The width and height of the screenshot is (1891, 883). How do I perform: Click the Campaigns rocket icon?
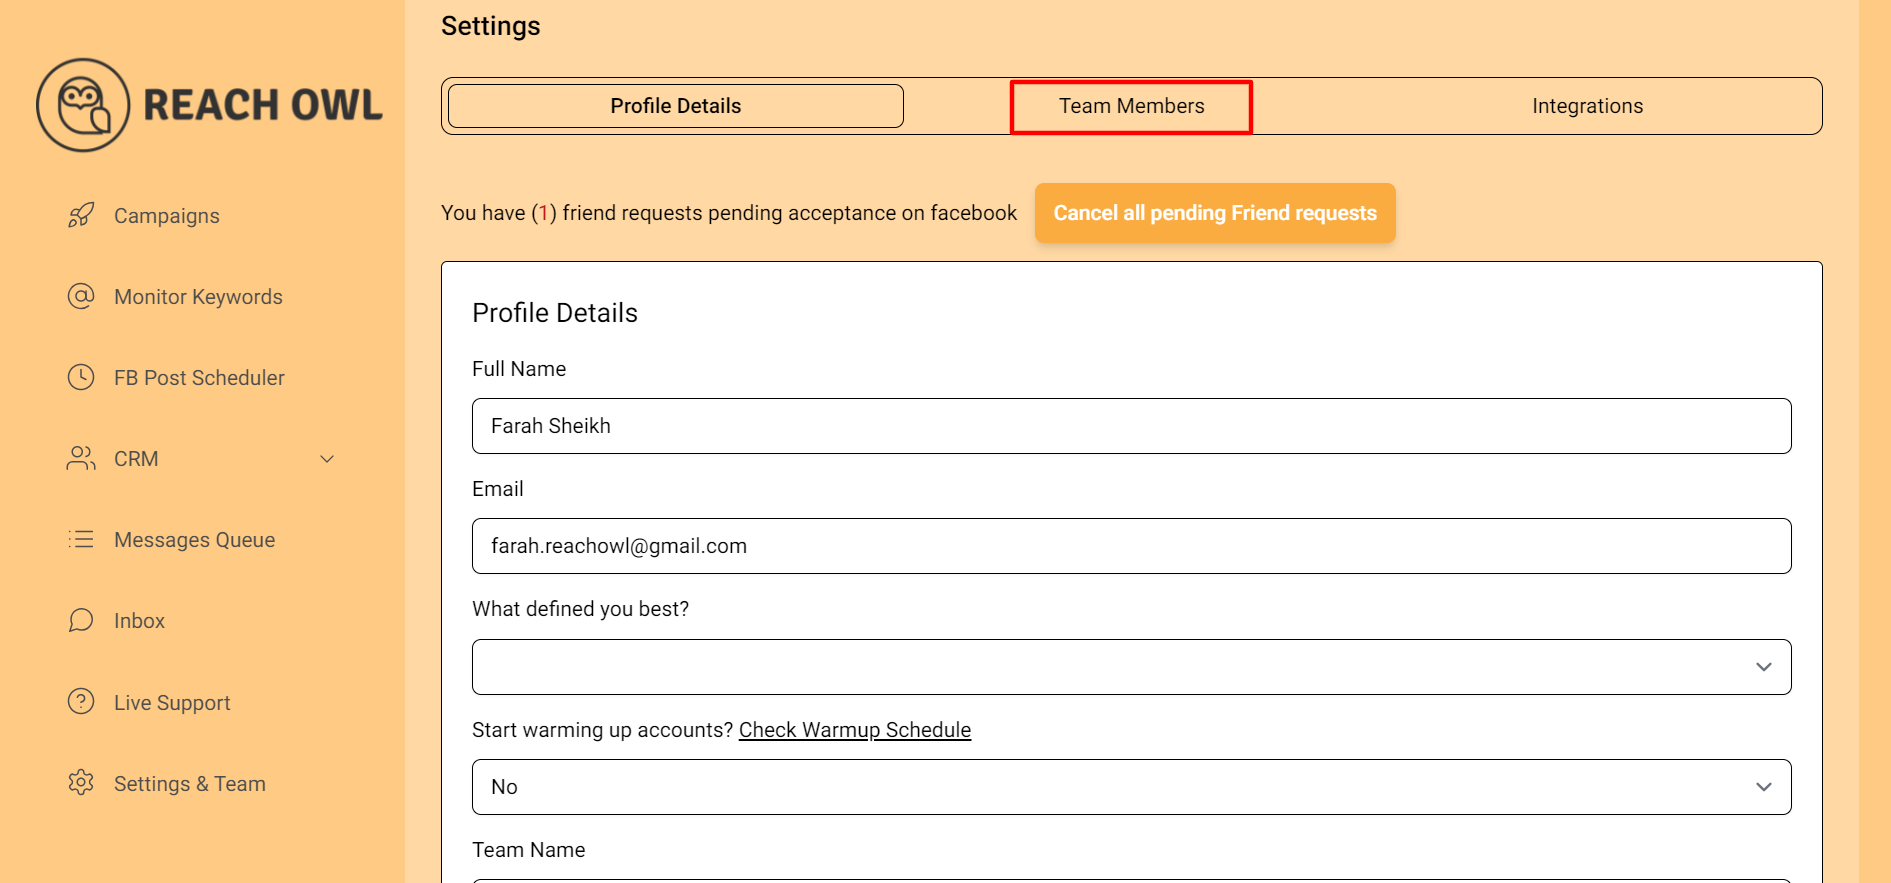coord(81,215)
